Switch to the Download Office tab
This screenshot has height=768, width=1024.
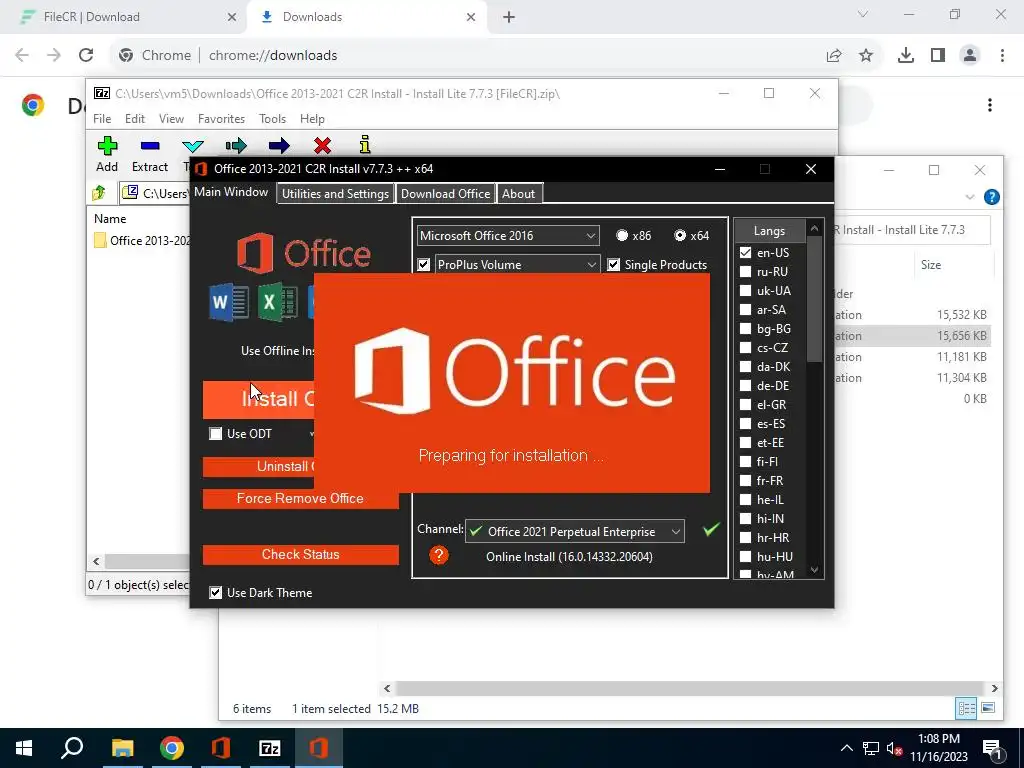coord(445,193)
